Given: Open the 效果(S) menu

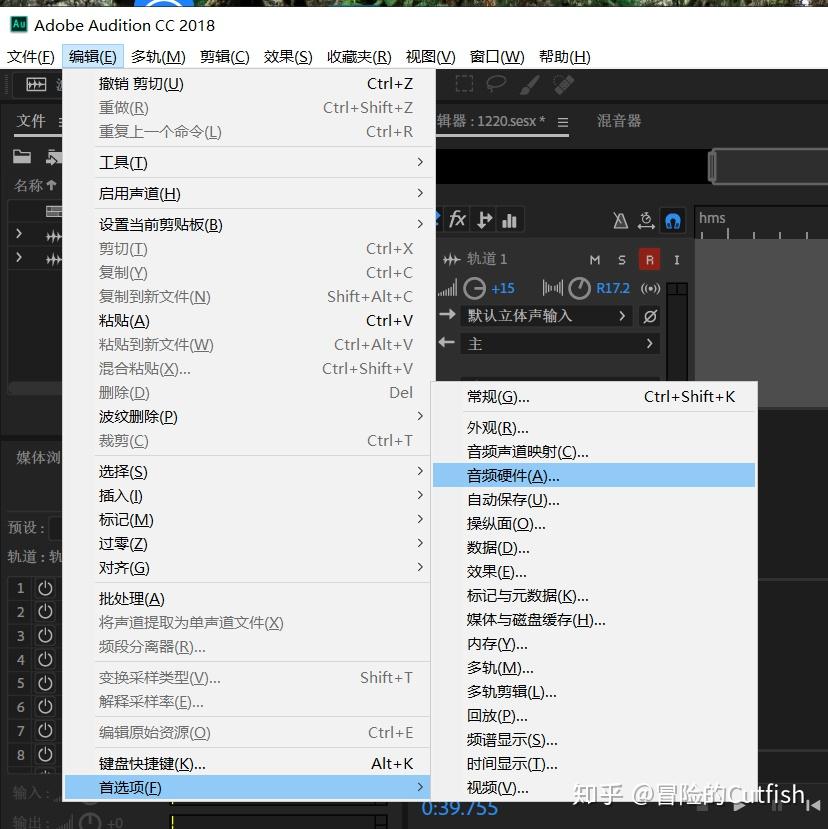Looking at the screenshot, I should pyautogui.click(x=288, y=56).
